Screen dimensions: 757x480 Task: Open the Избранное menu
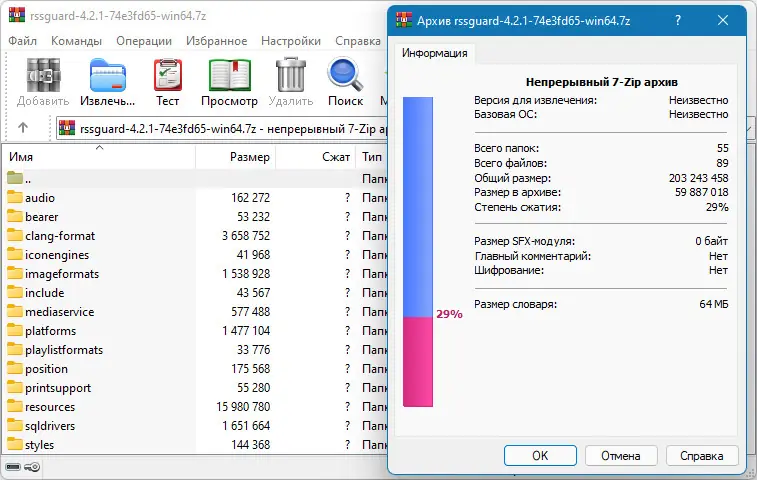(x=216, y=41)
